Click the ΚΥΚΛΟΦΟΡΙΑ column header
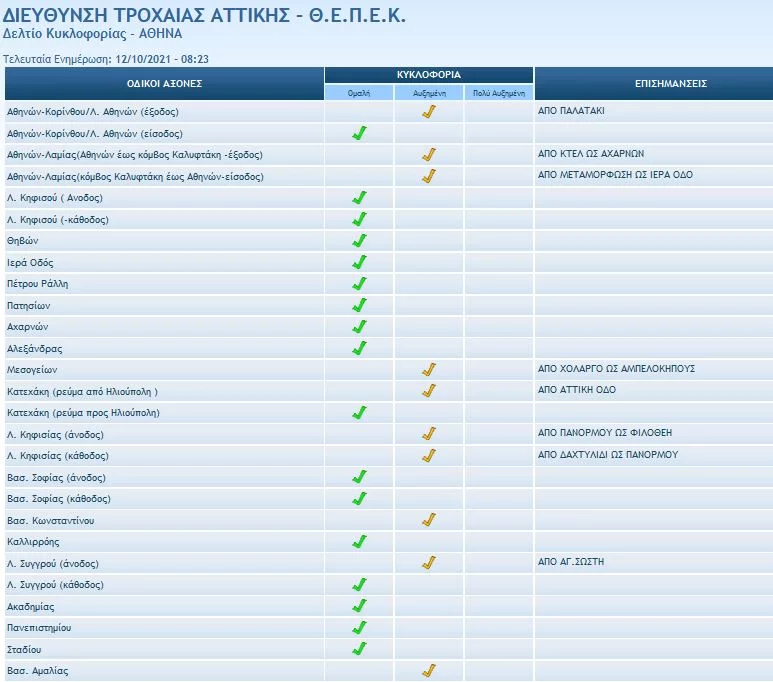Screen dimensions: 773x682 (429, 75)
